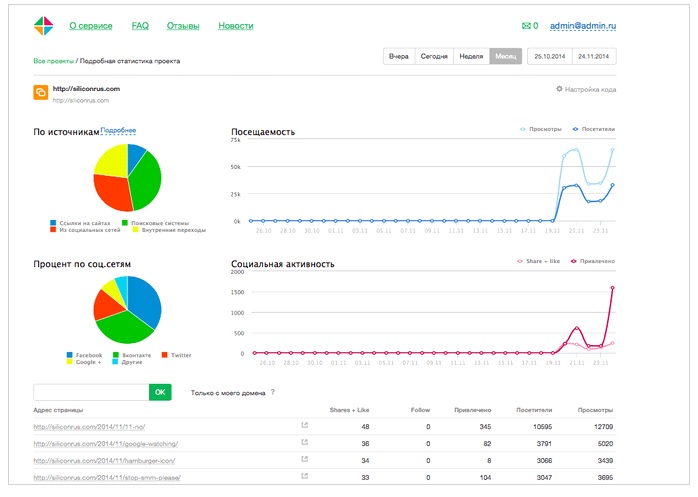698x497 pixels.
Task: Open external link icon for 11-no page
Action: point(304,426)
